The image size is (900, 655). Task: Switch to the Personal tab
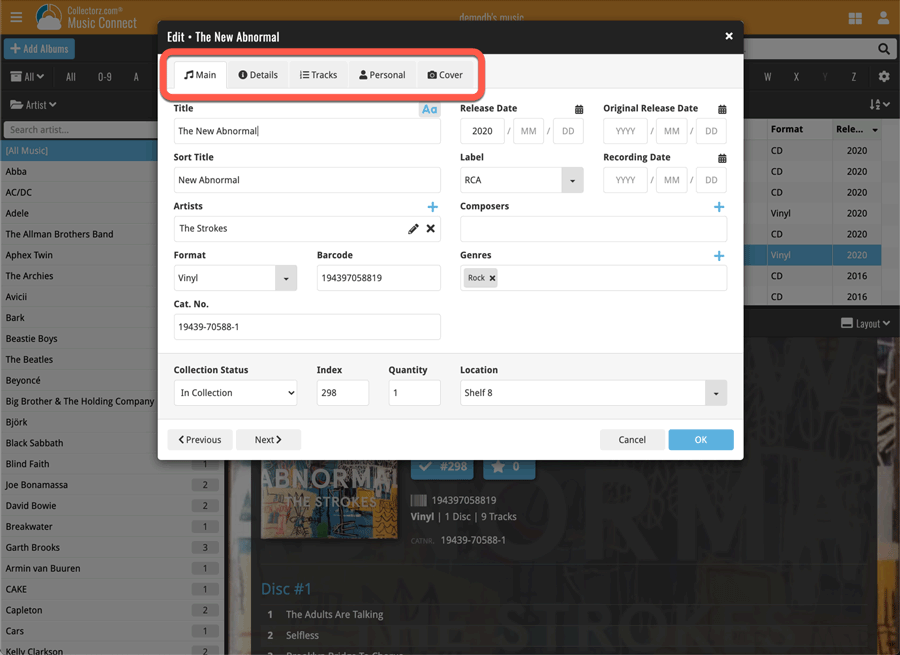[x=382, y=75]
